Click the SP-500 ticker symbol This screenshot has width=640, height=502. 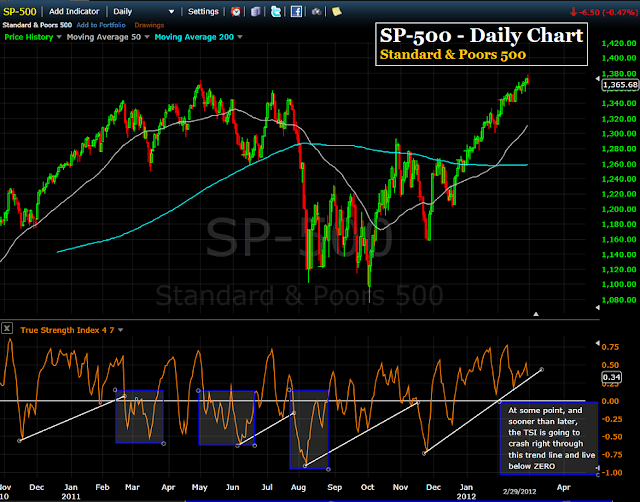coord(20,11)
